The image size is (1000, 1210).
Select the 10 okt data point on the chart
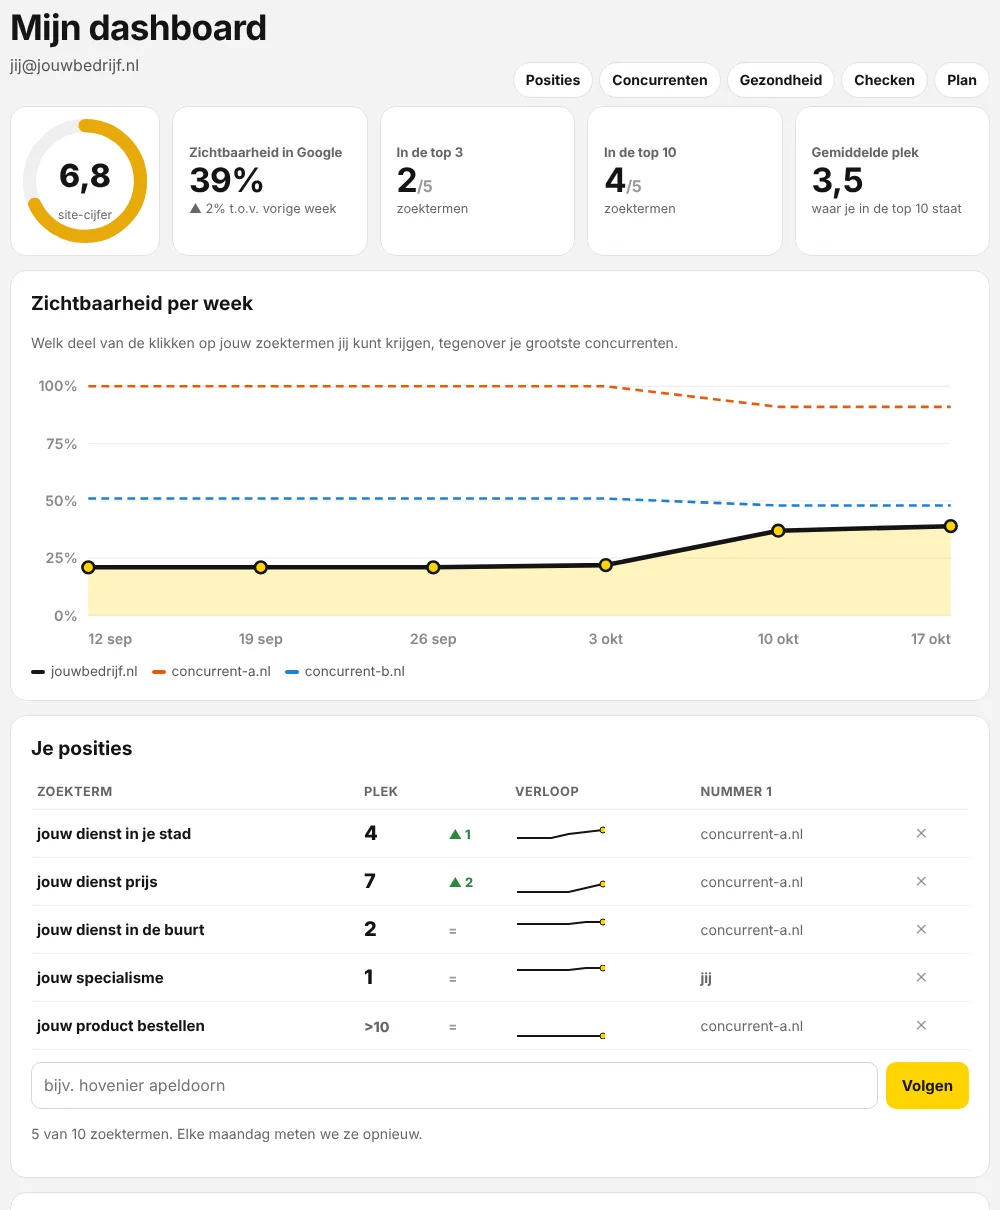coord(778,531)
